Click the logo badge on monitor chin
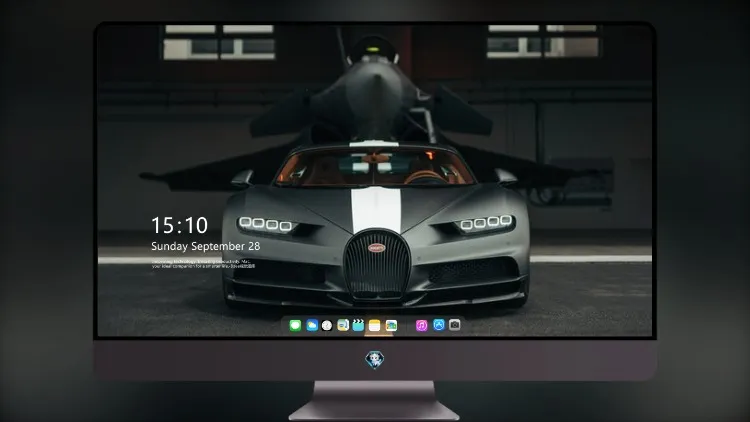 click(x=375, y=359)
